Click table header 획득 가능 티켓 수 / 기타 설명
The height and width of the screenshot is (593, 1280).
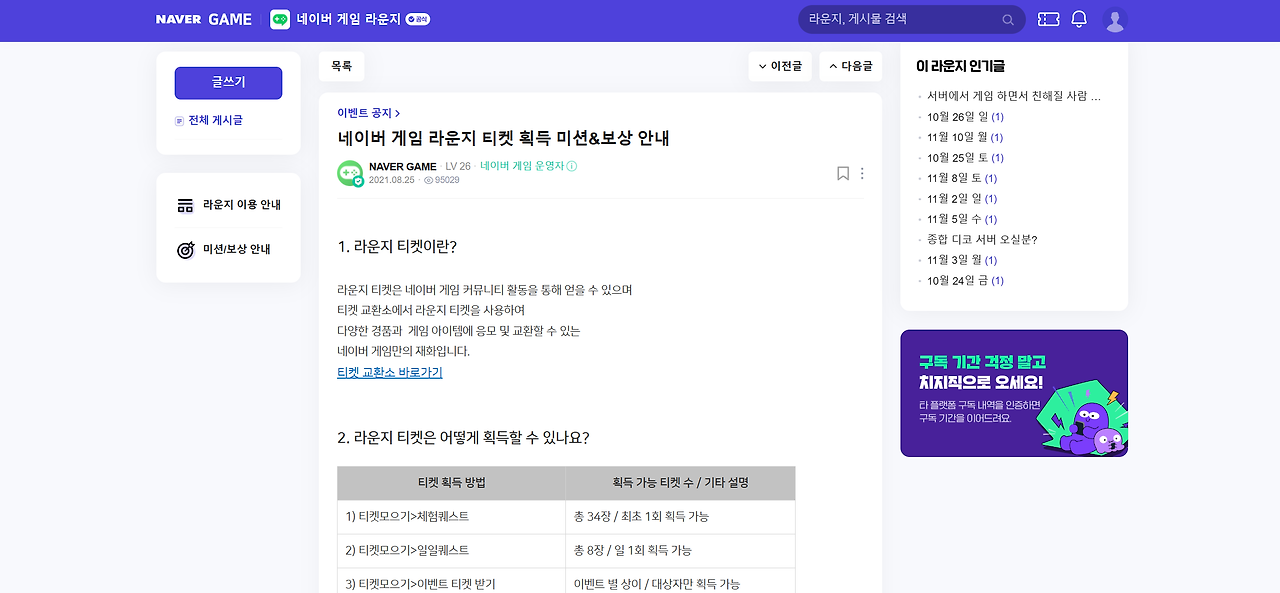680,482
